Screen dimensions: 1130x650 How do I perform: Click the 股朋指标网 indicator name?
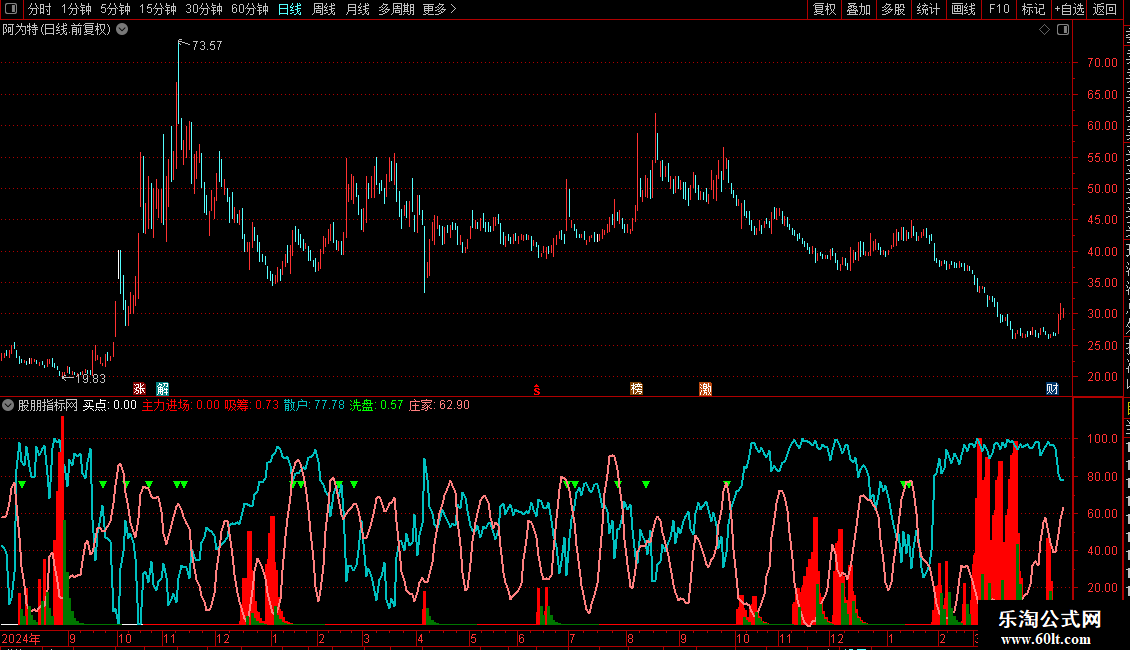(x=48, y=405)
